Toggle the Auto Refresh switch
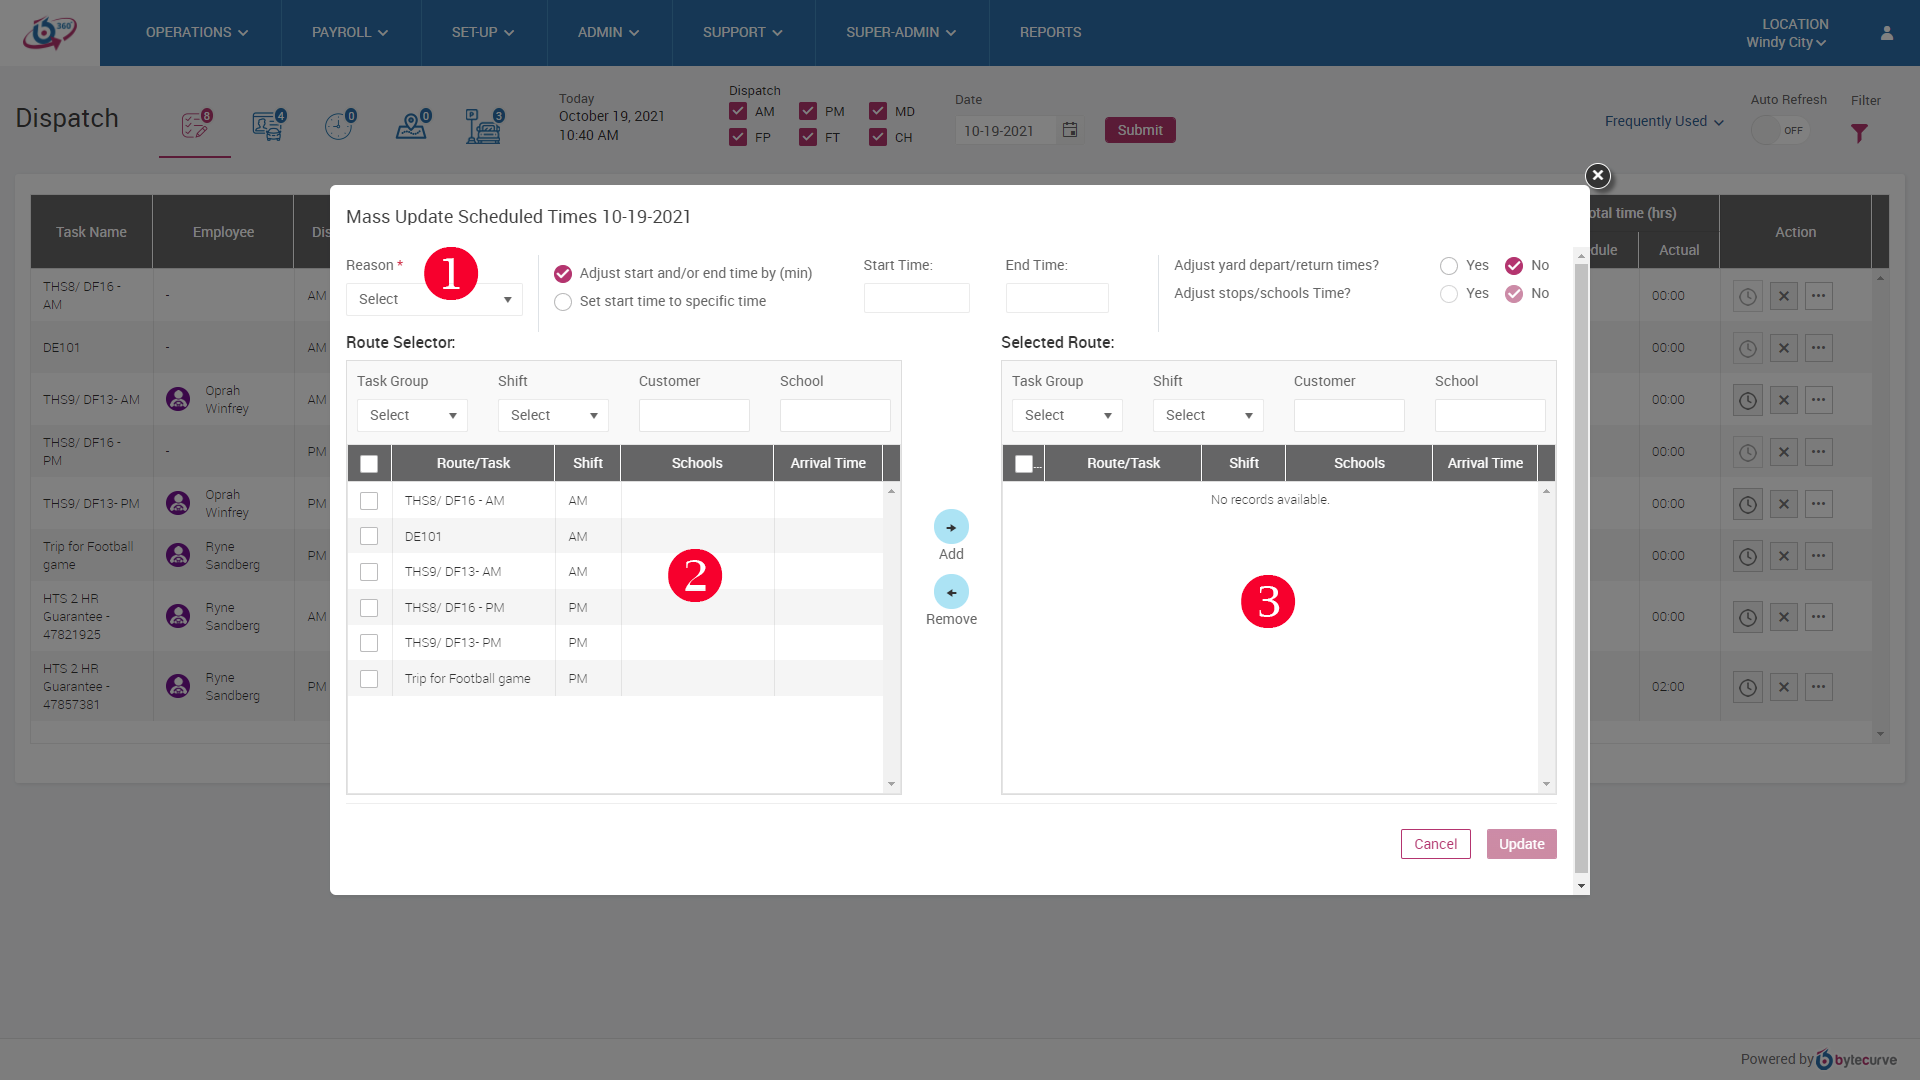The height and width of the screenshot is (1080, 1920). coord(1781,130)
